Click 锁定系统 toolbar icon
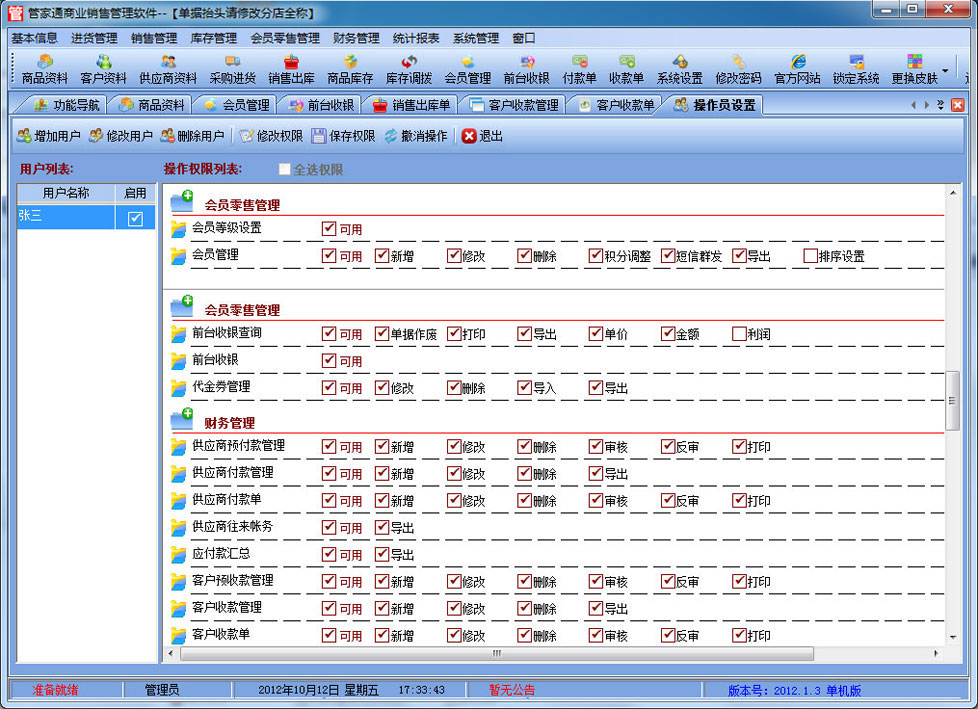This screenshot has width=978, height=709. click(x=856, y=69)
